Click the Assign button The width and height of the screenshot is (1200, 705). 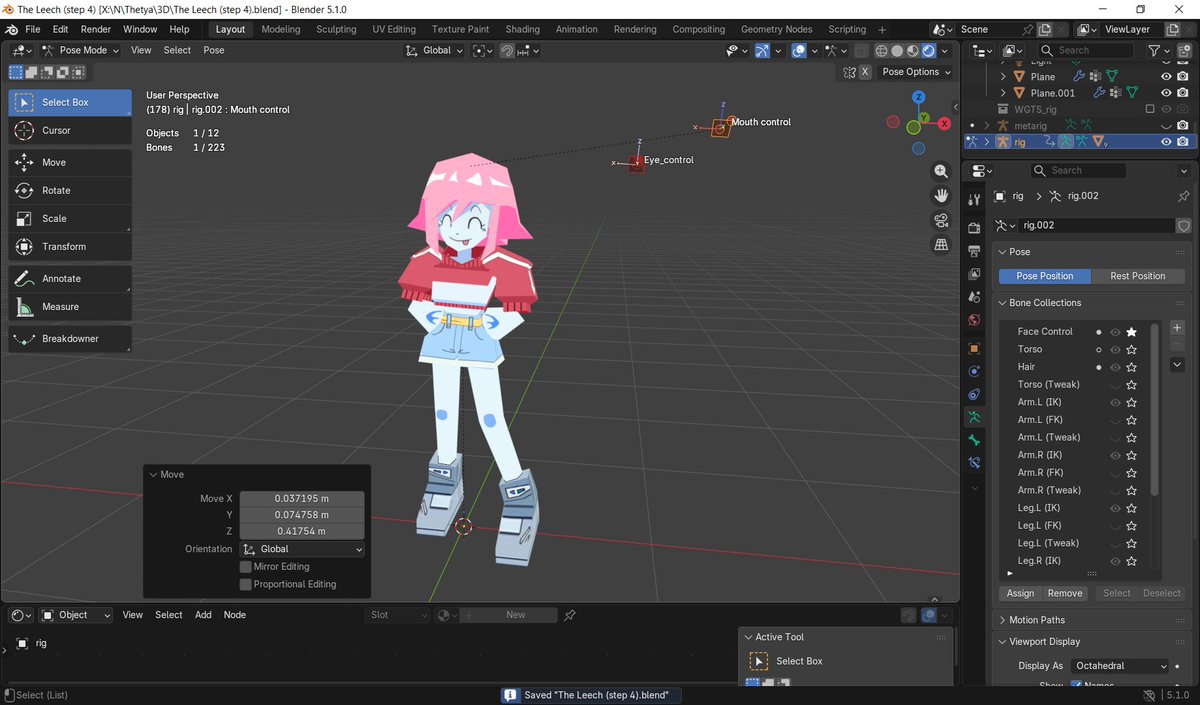coord(1020,593)
